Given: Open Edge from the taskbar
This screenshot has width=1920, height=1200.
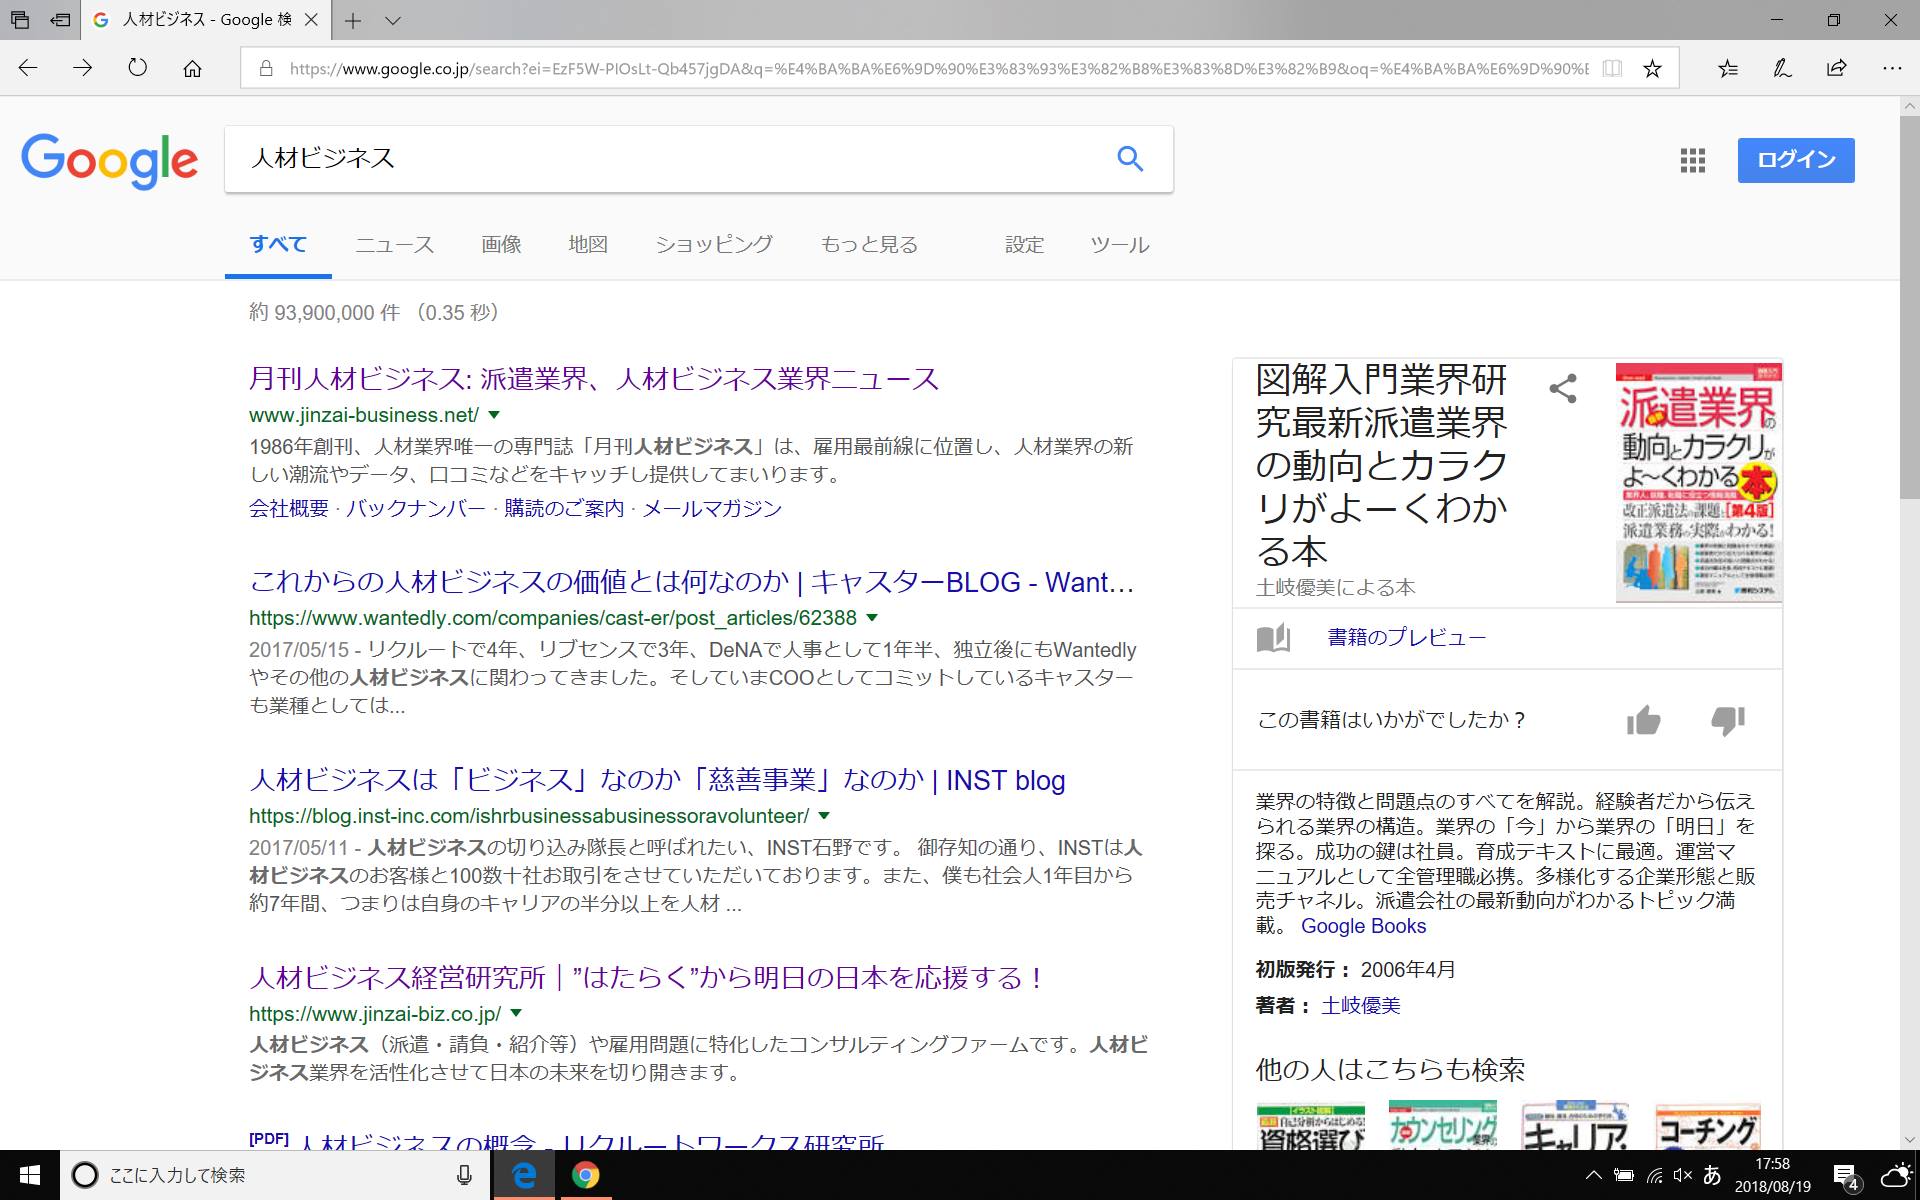Looking at the screenshot, I should tap(524, 1175).
